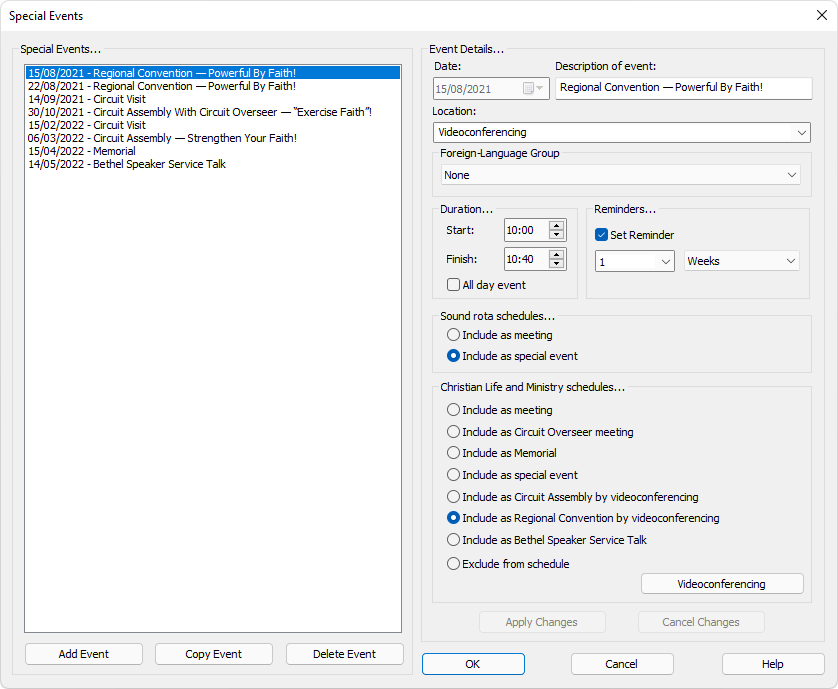Select the 15/04/2022 Memorial event
838x689 pixels.
[x=82, y=151]
